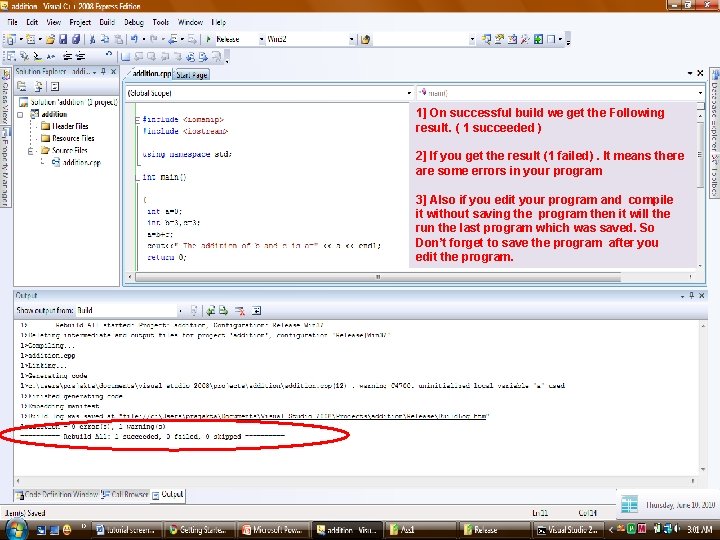This screenshot has width=720, height=540.
Task: Switch to the Start Page tab
Action: [191, 75]
